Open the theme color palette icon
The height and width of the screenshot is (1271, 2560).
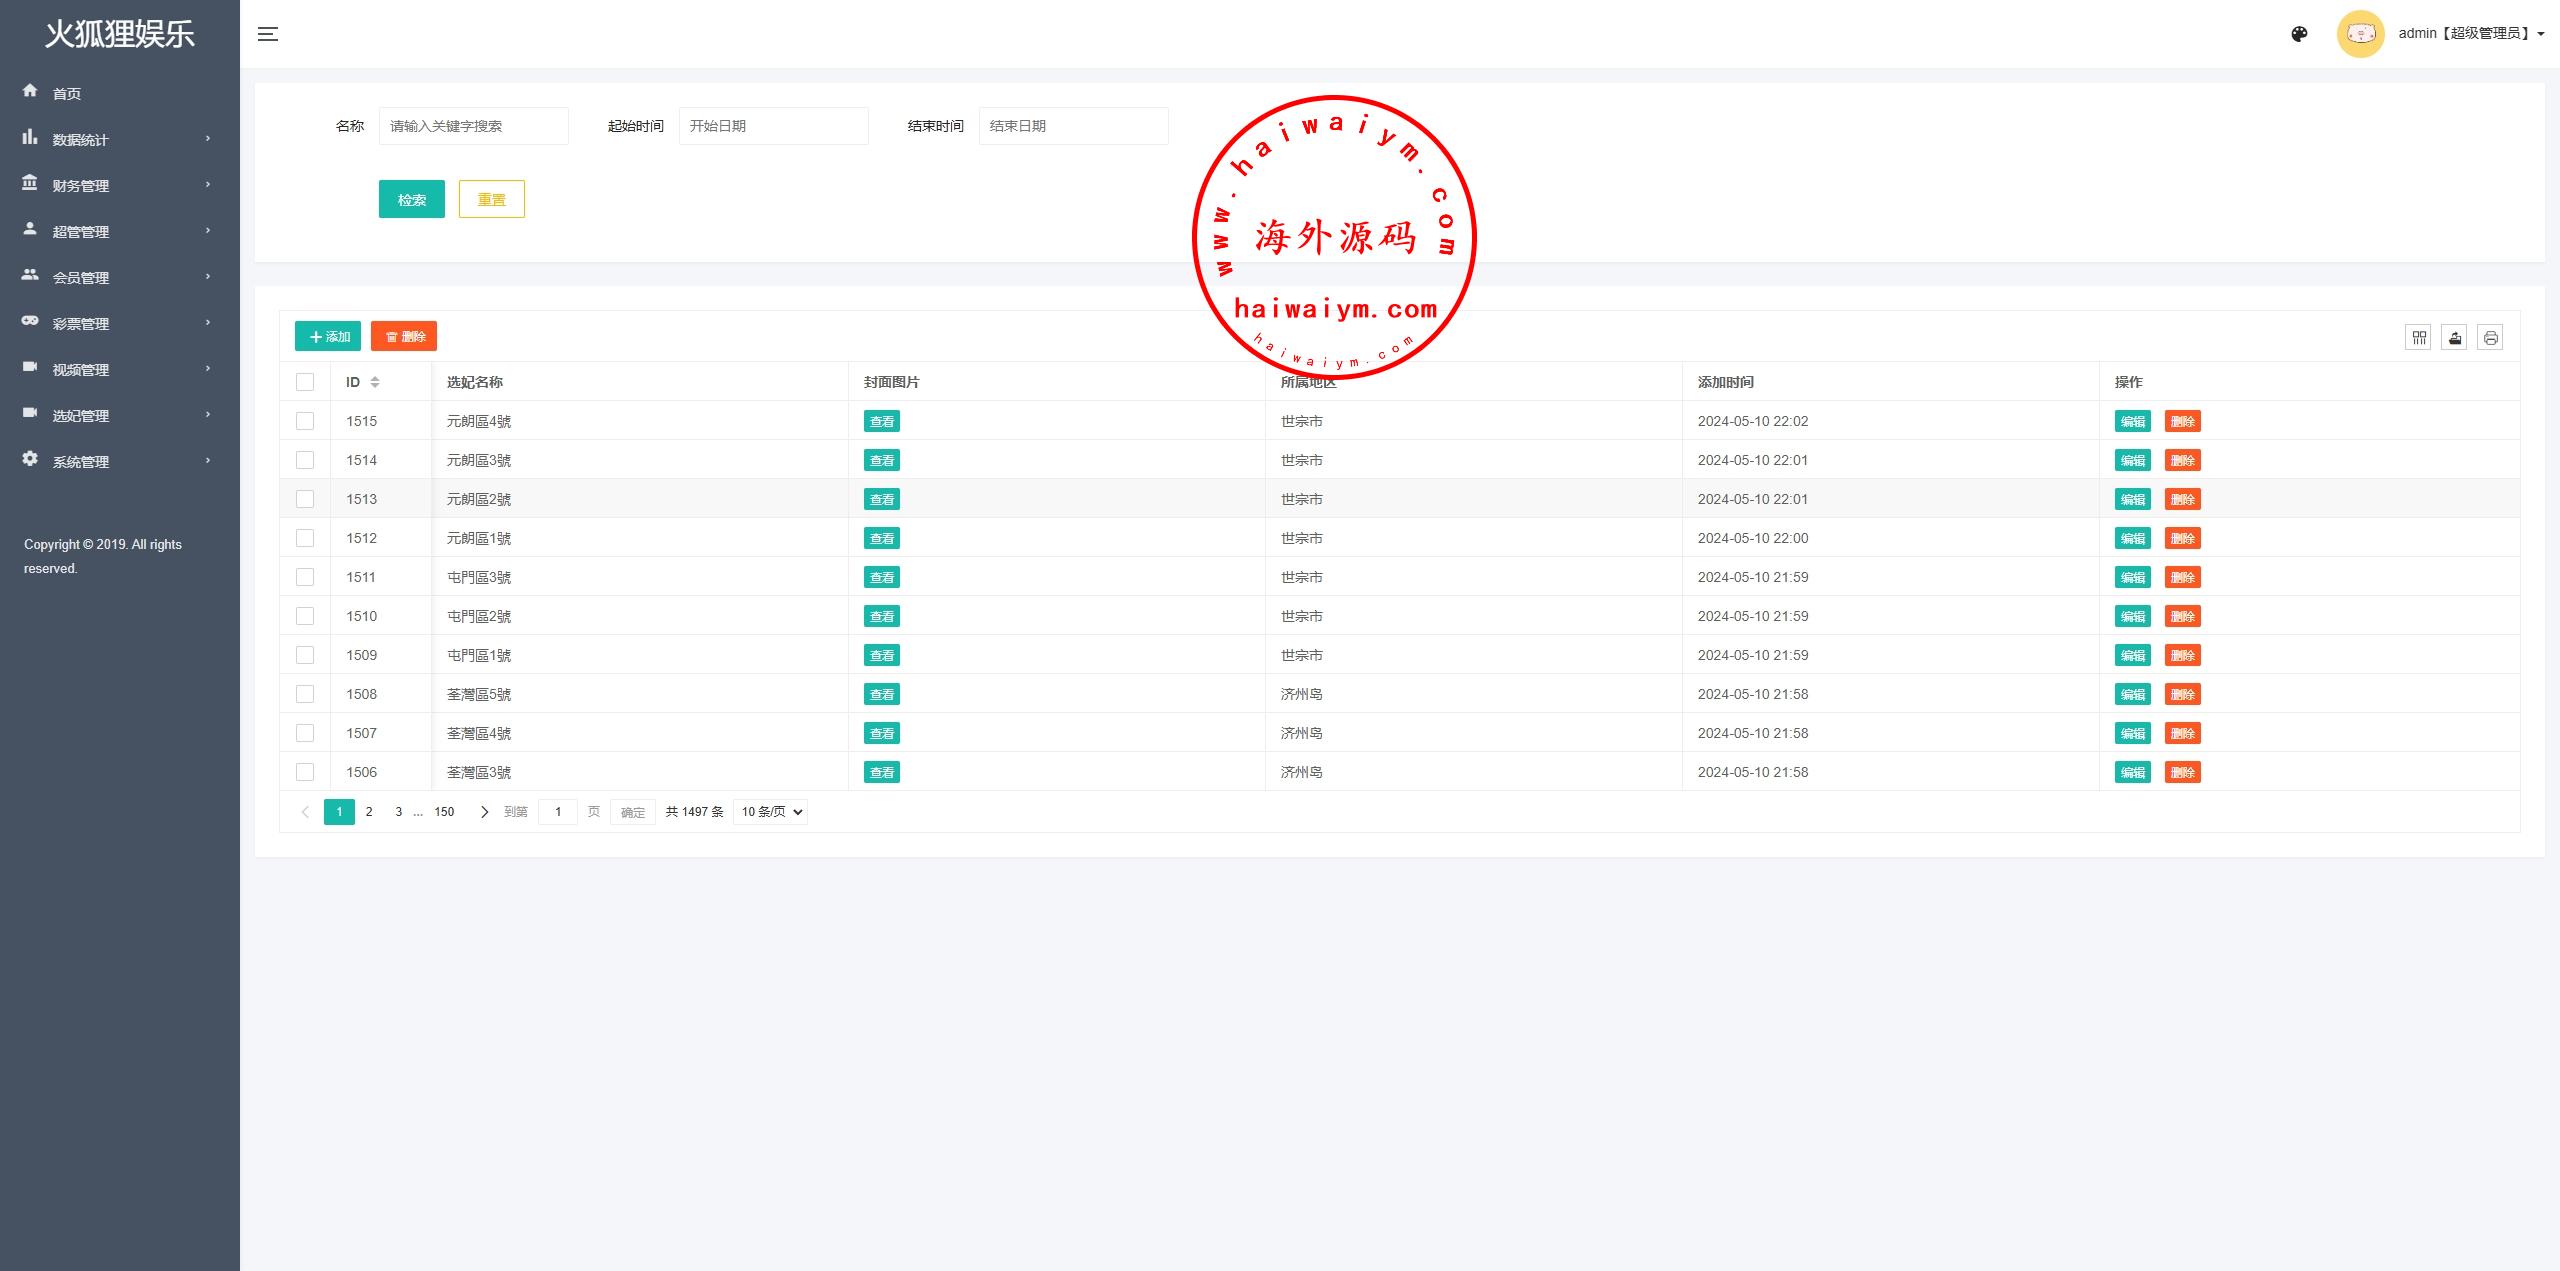2299,34
